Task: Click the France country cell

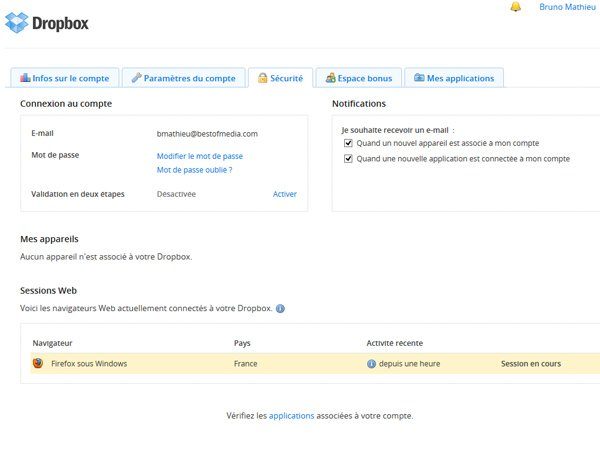Action: pos(245,364)
